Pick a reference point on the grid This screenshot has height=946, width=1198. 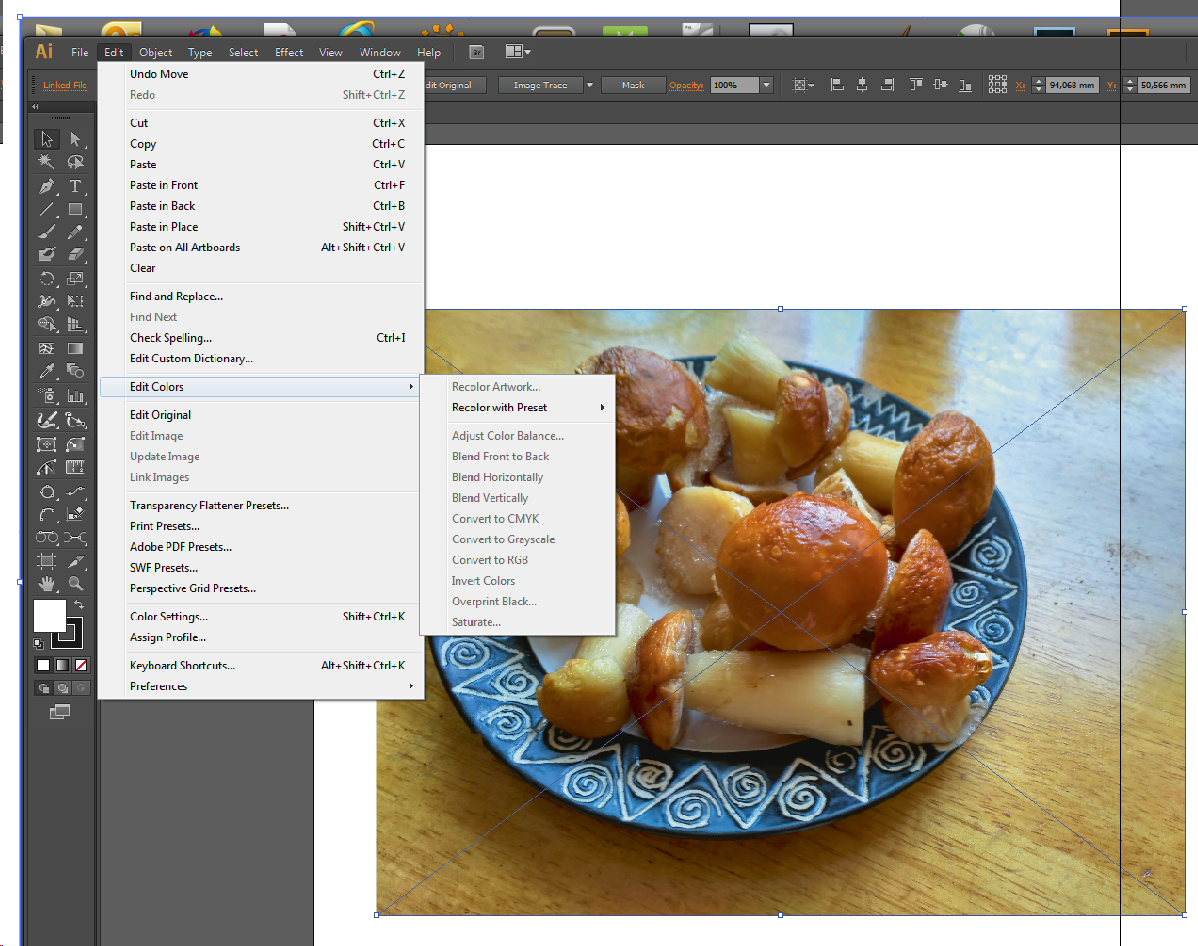click(x=997, y=85)
